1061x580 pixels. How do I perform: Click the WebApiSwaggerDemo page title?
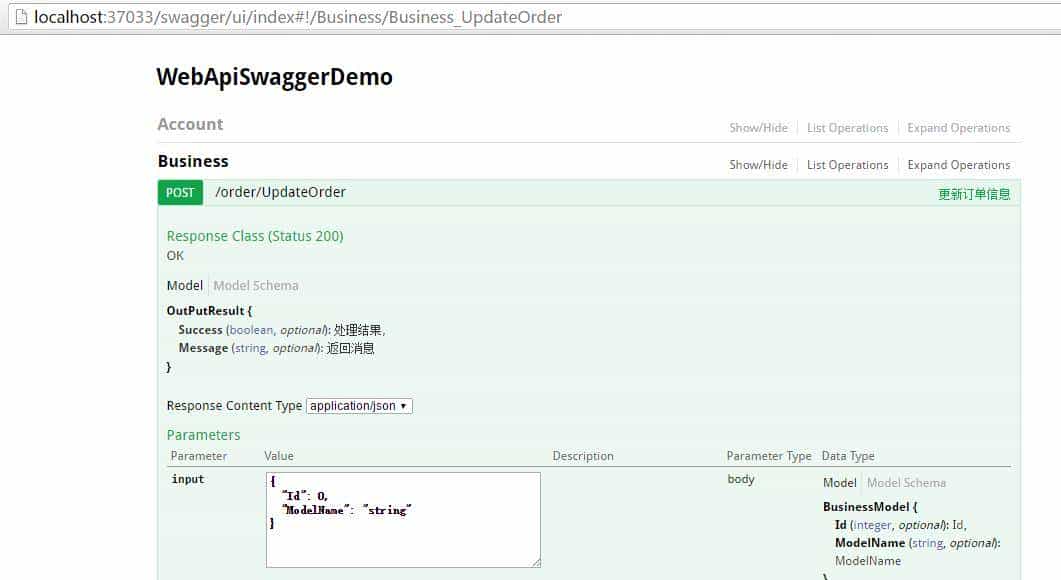point(274,76)
